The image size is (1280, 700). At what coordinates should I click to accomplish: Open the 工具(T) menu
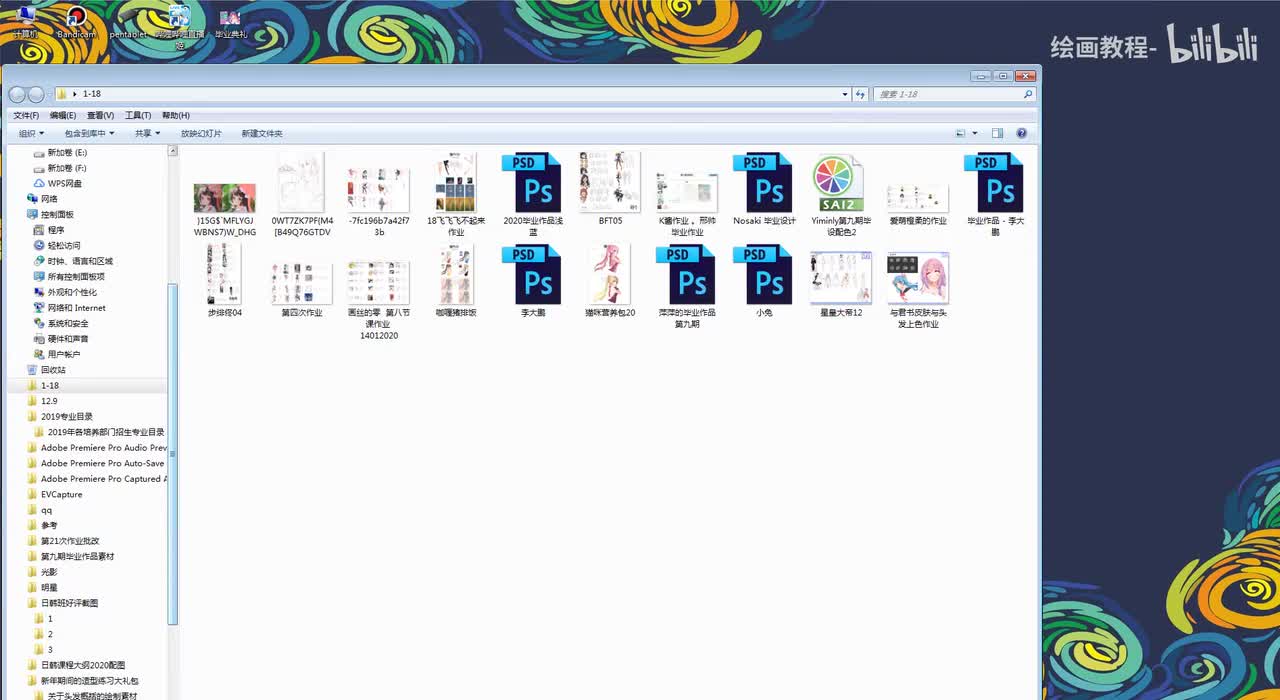[x=138, y=115]
